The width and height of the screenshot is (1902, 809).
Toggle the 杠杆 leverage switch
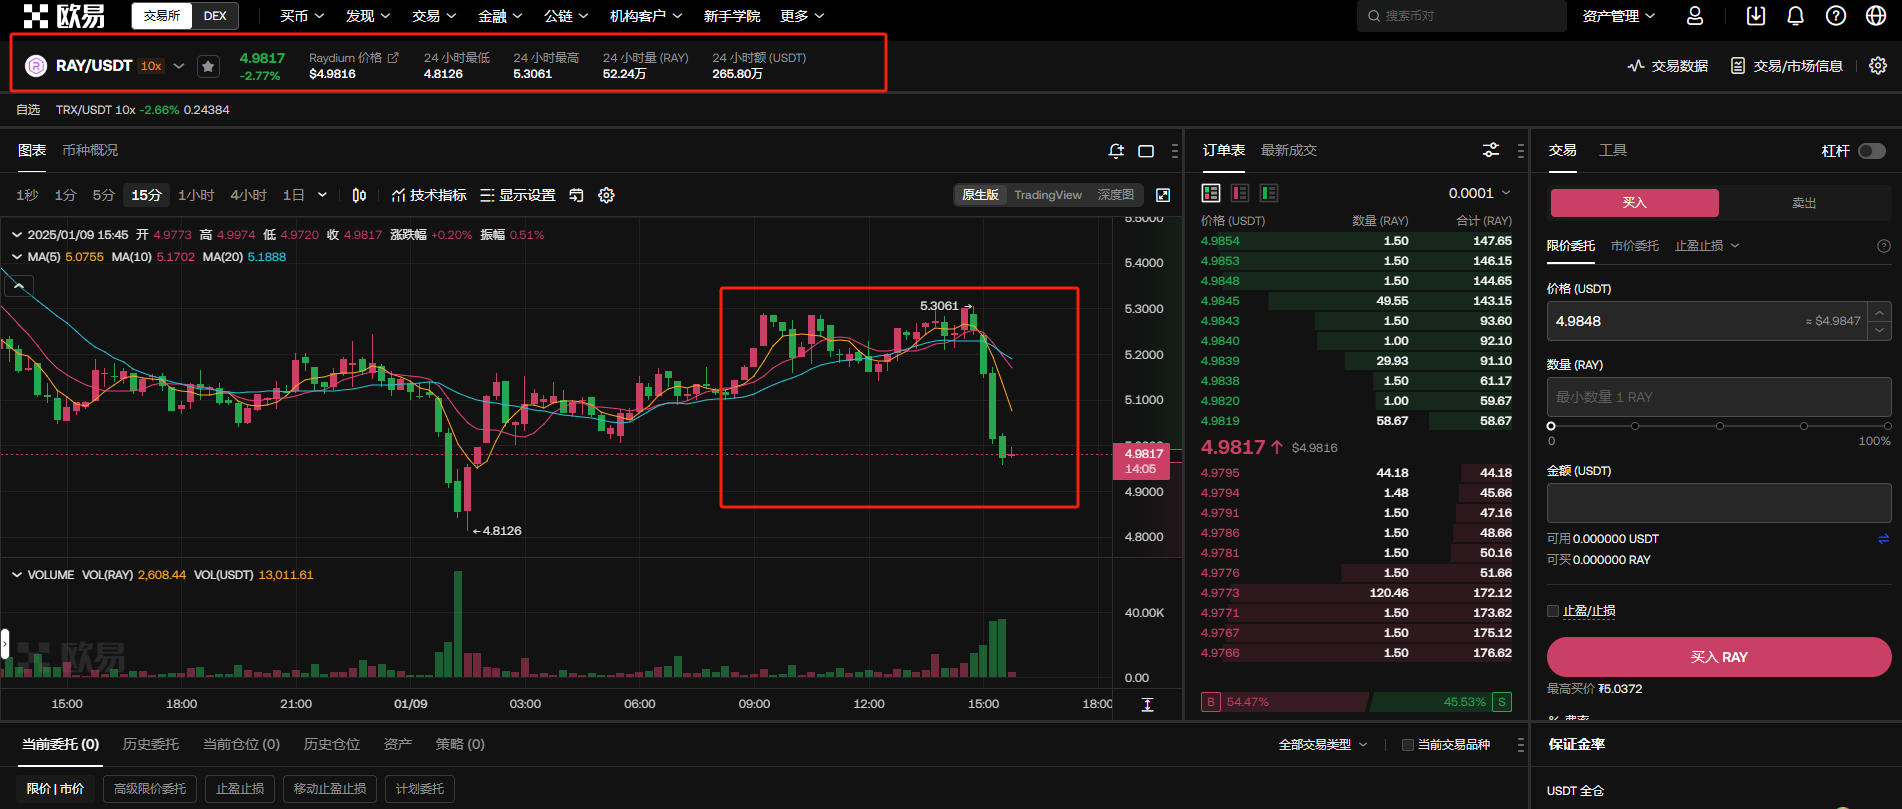pyautogui.click(x=1871, y=151)
